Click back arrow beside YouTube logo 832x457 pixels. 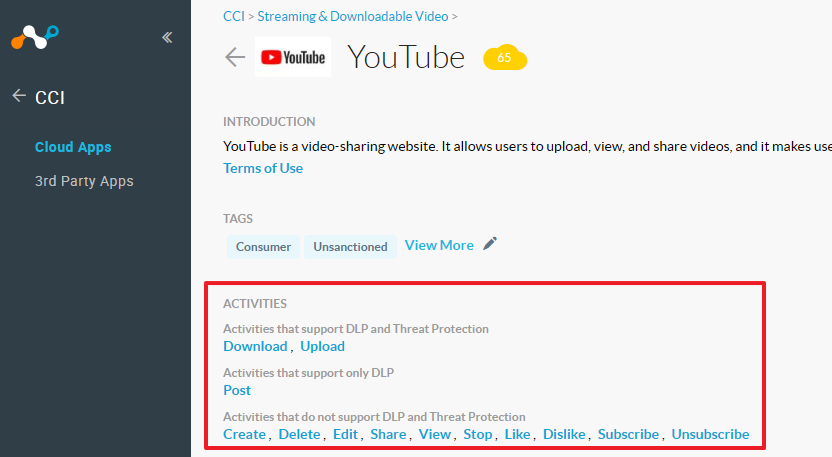click(235, 57)
